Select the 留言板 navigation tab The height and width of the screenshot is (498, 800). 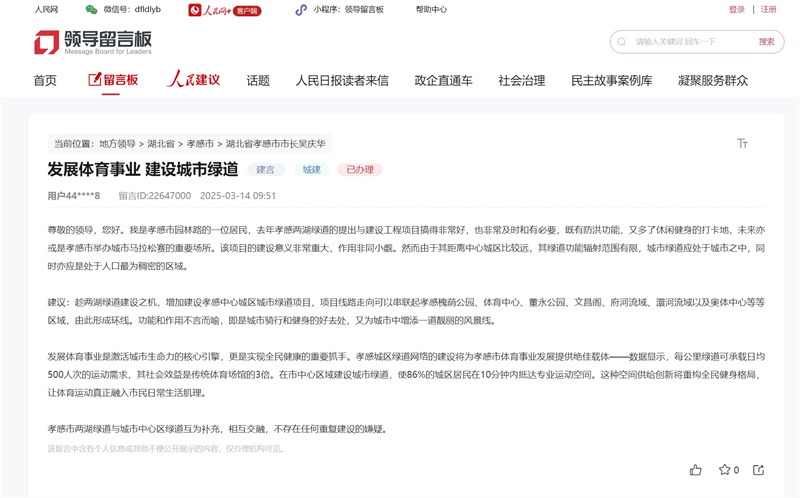[x=113, y=80]
